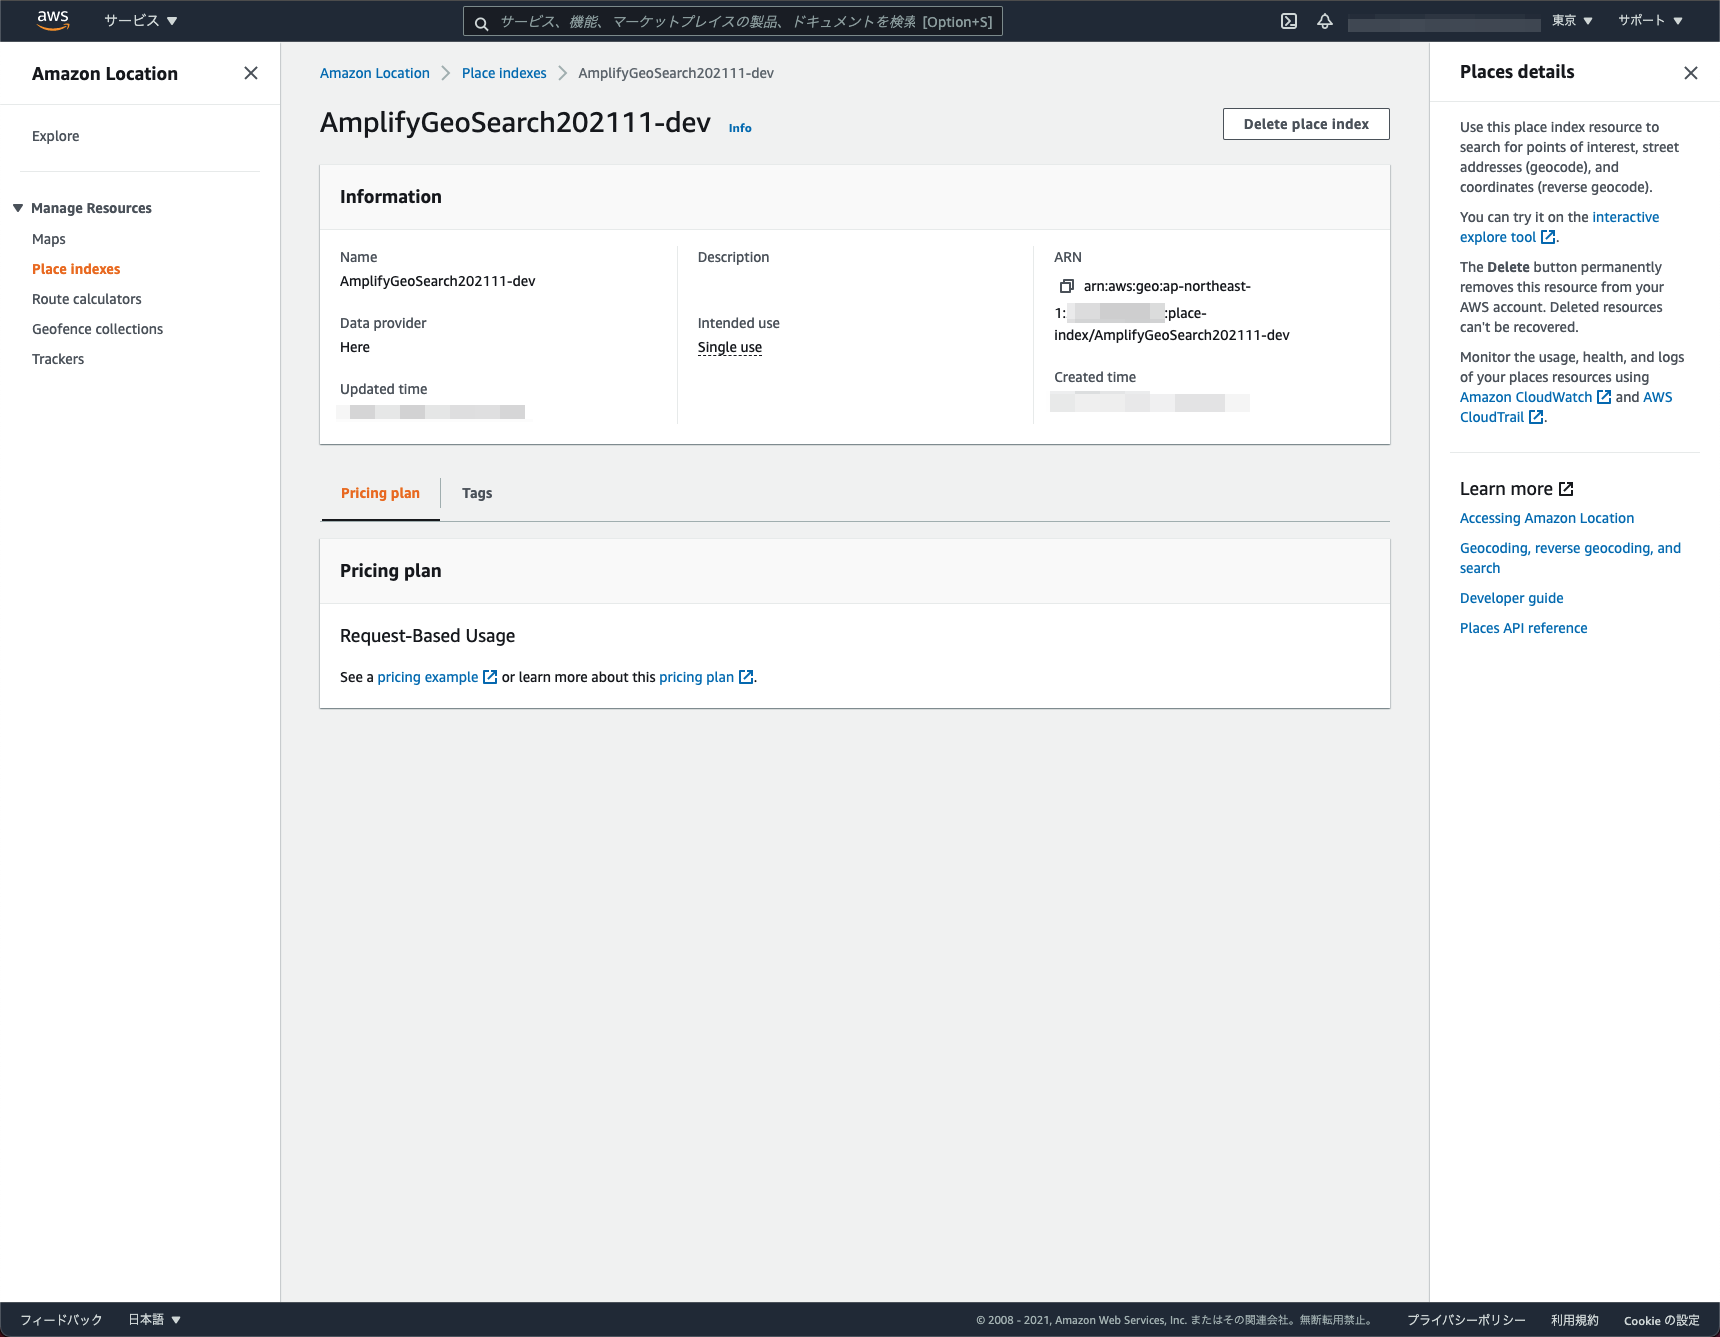
Task: Click the Request-Based Usage heading
Action: click(x=428, y=636)
